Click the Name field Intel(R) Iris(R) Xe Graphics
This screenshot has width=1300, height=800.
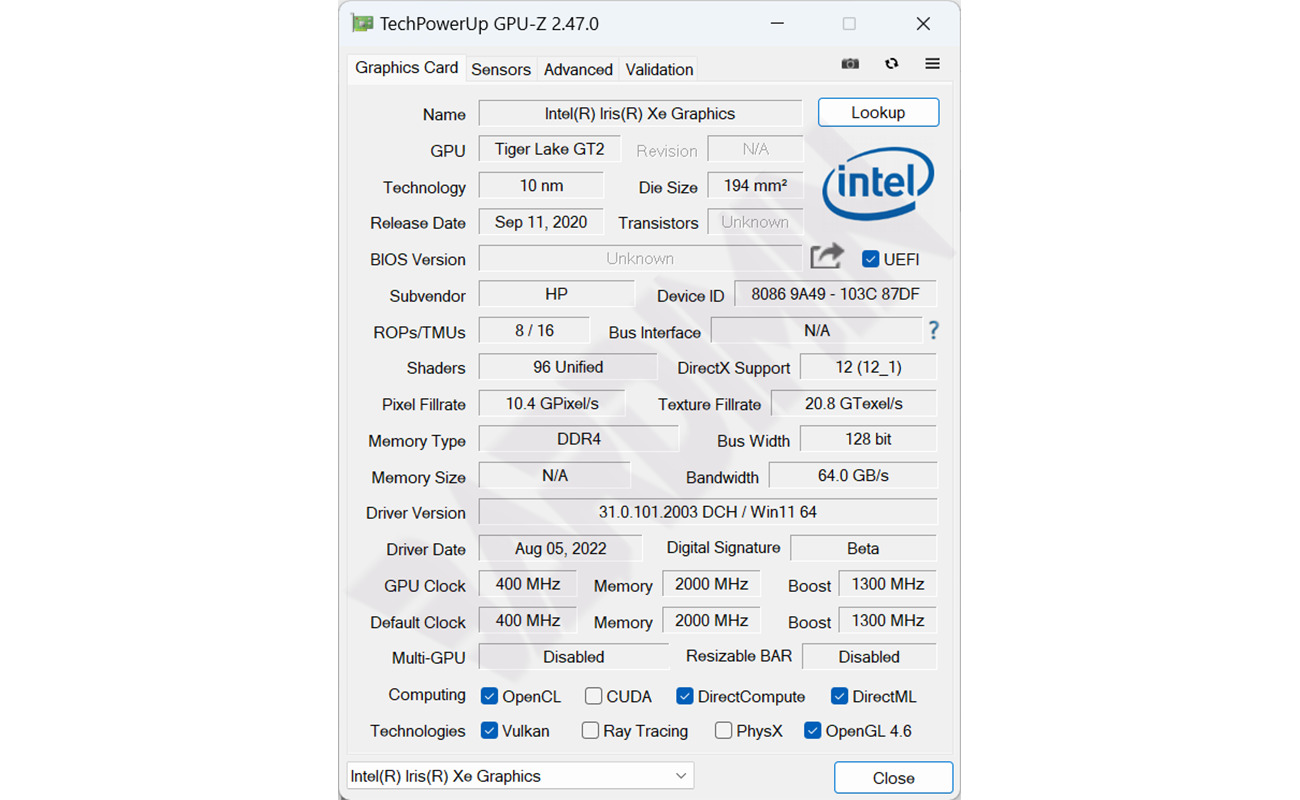coord(640,113)
